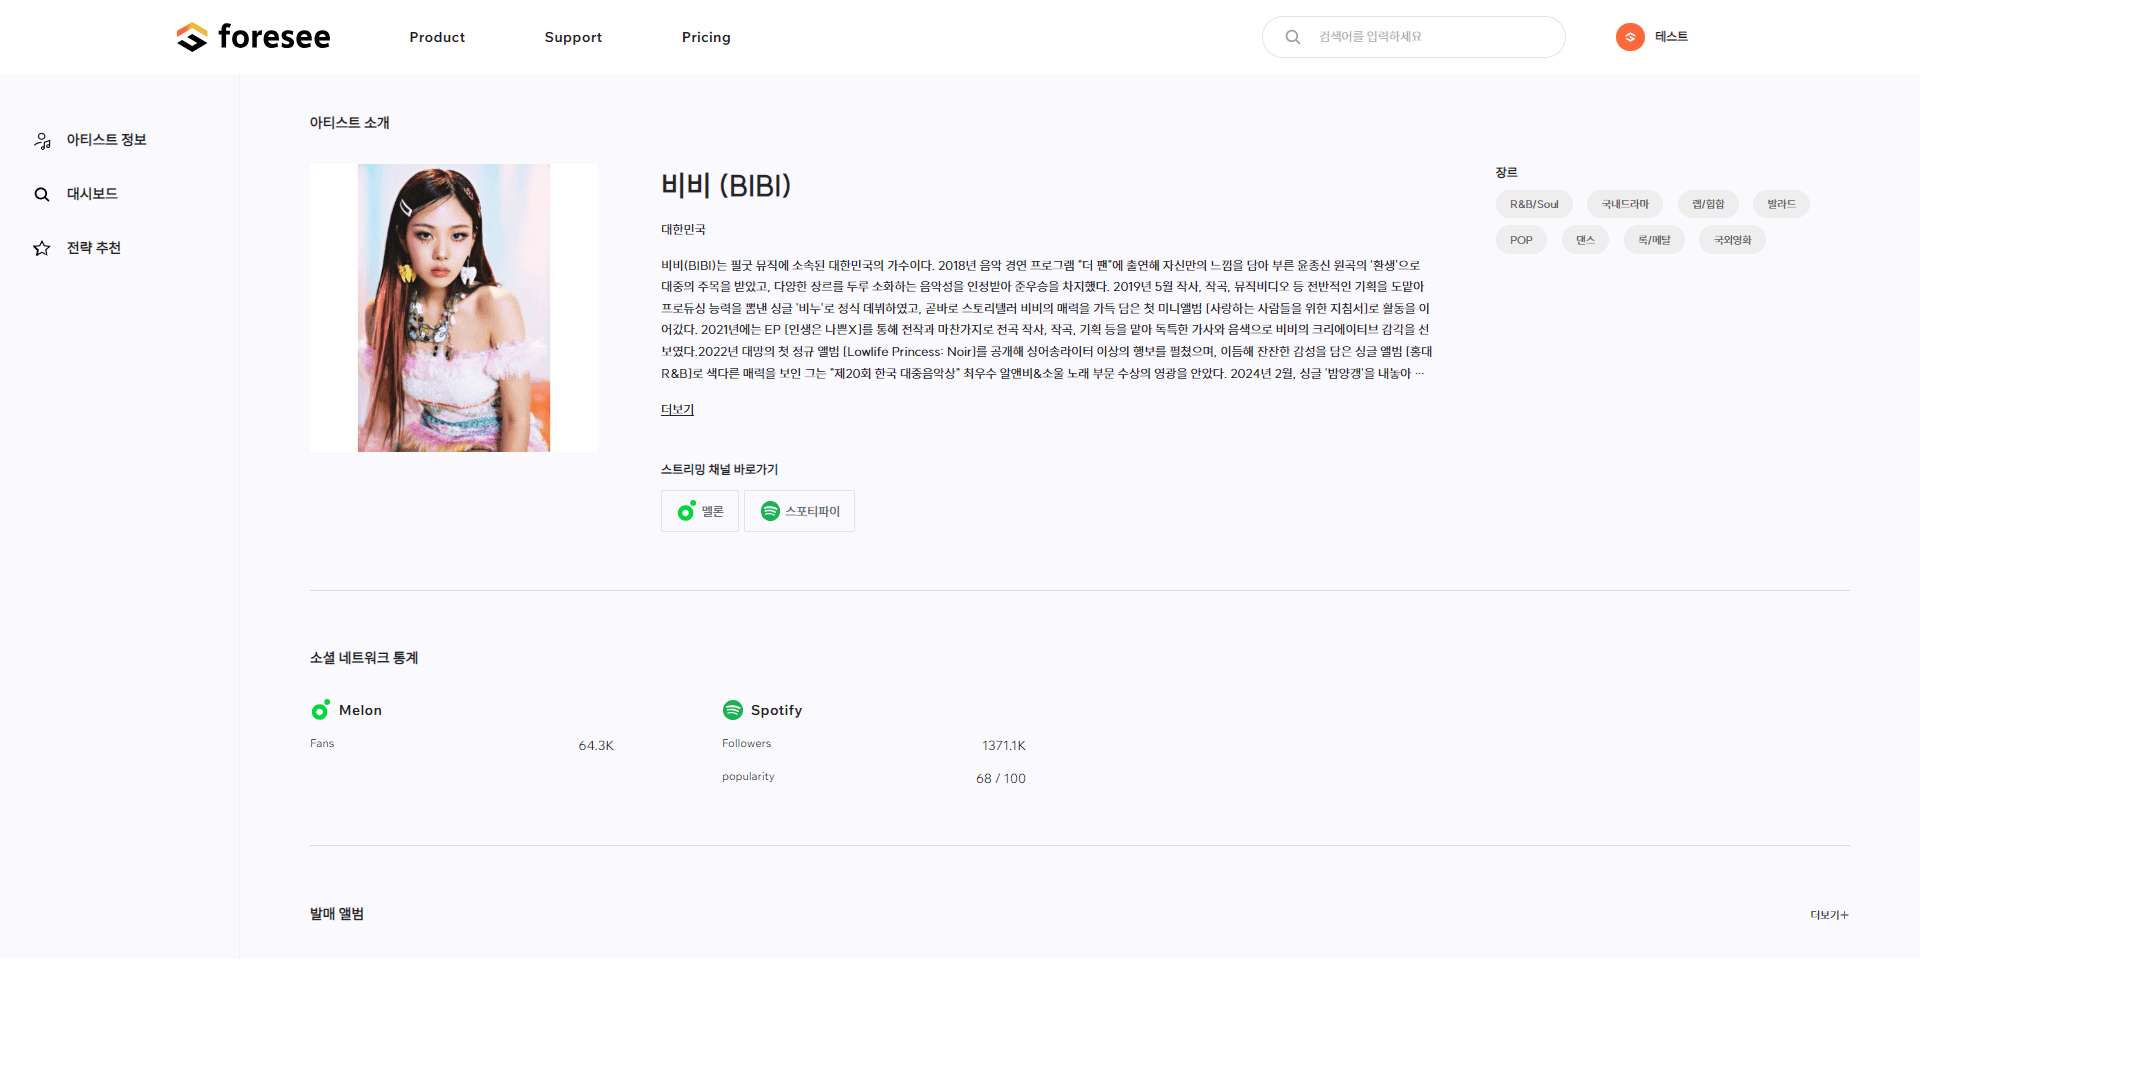Click the Melon icon in statistics
This screenshot has height=1065, width=2133.
(320, 710)
